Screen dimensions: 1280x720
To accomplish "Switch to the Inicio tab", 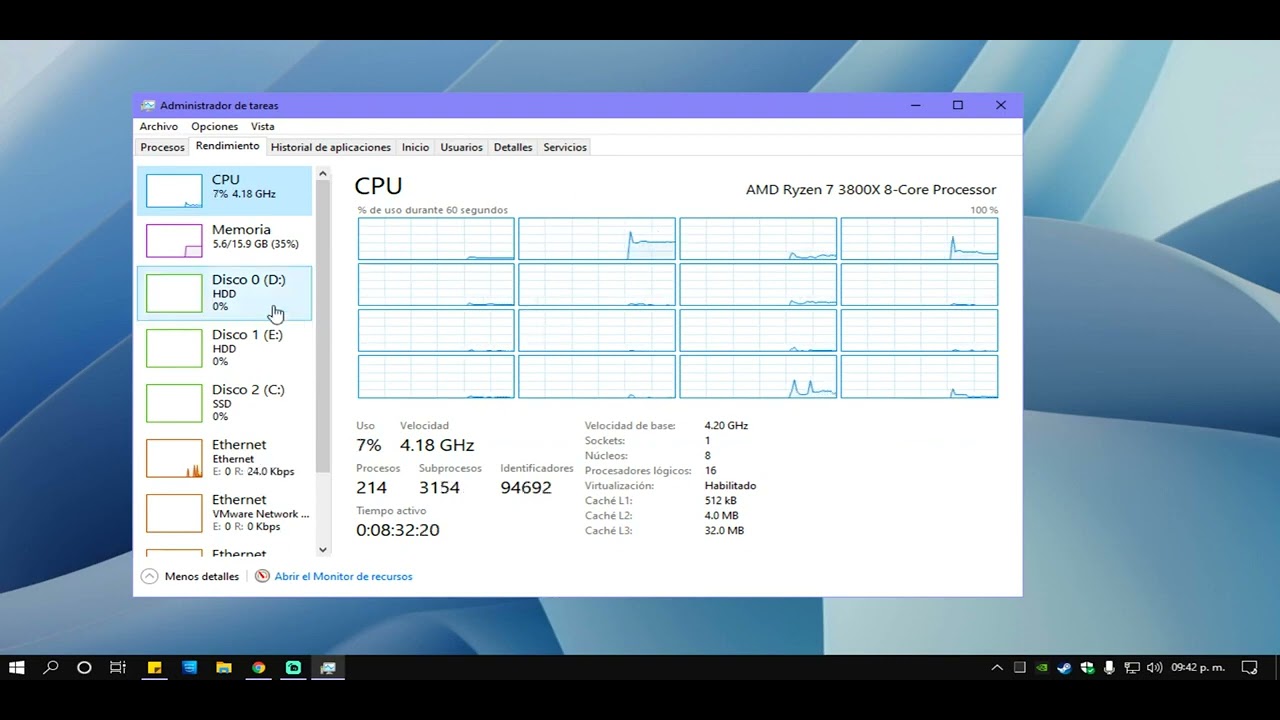I will click(x=415, y=147).
